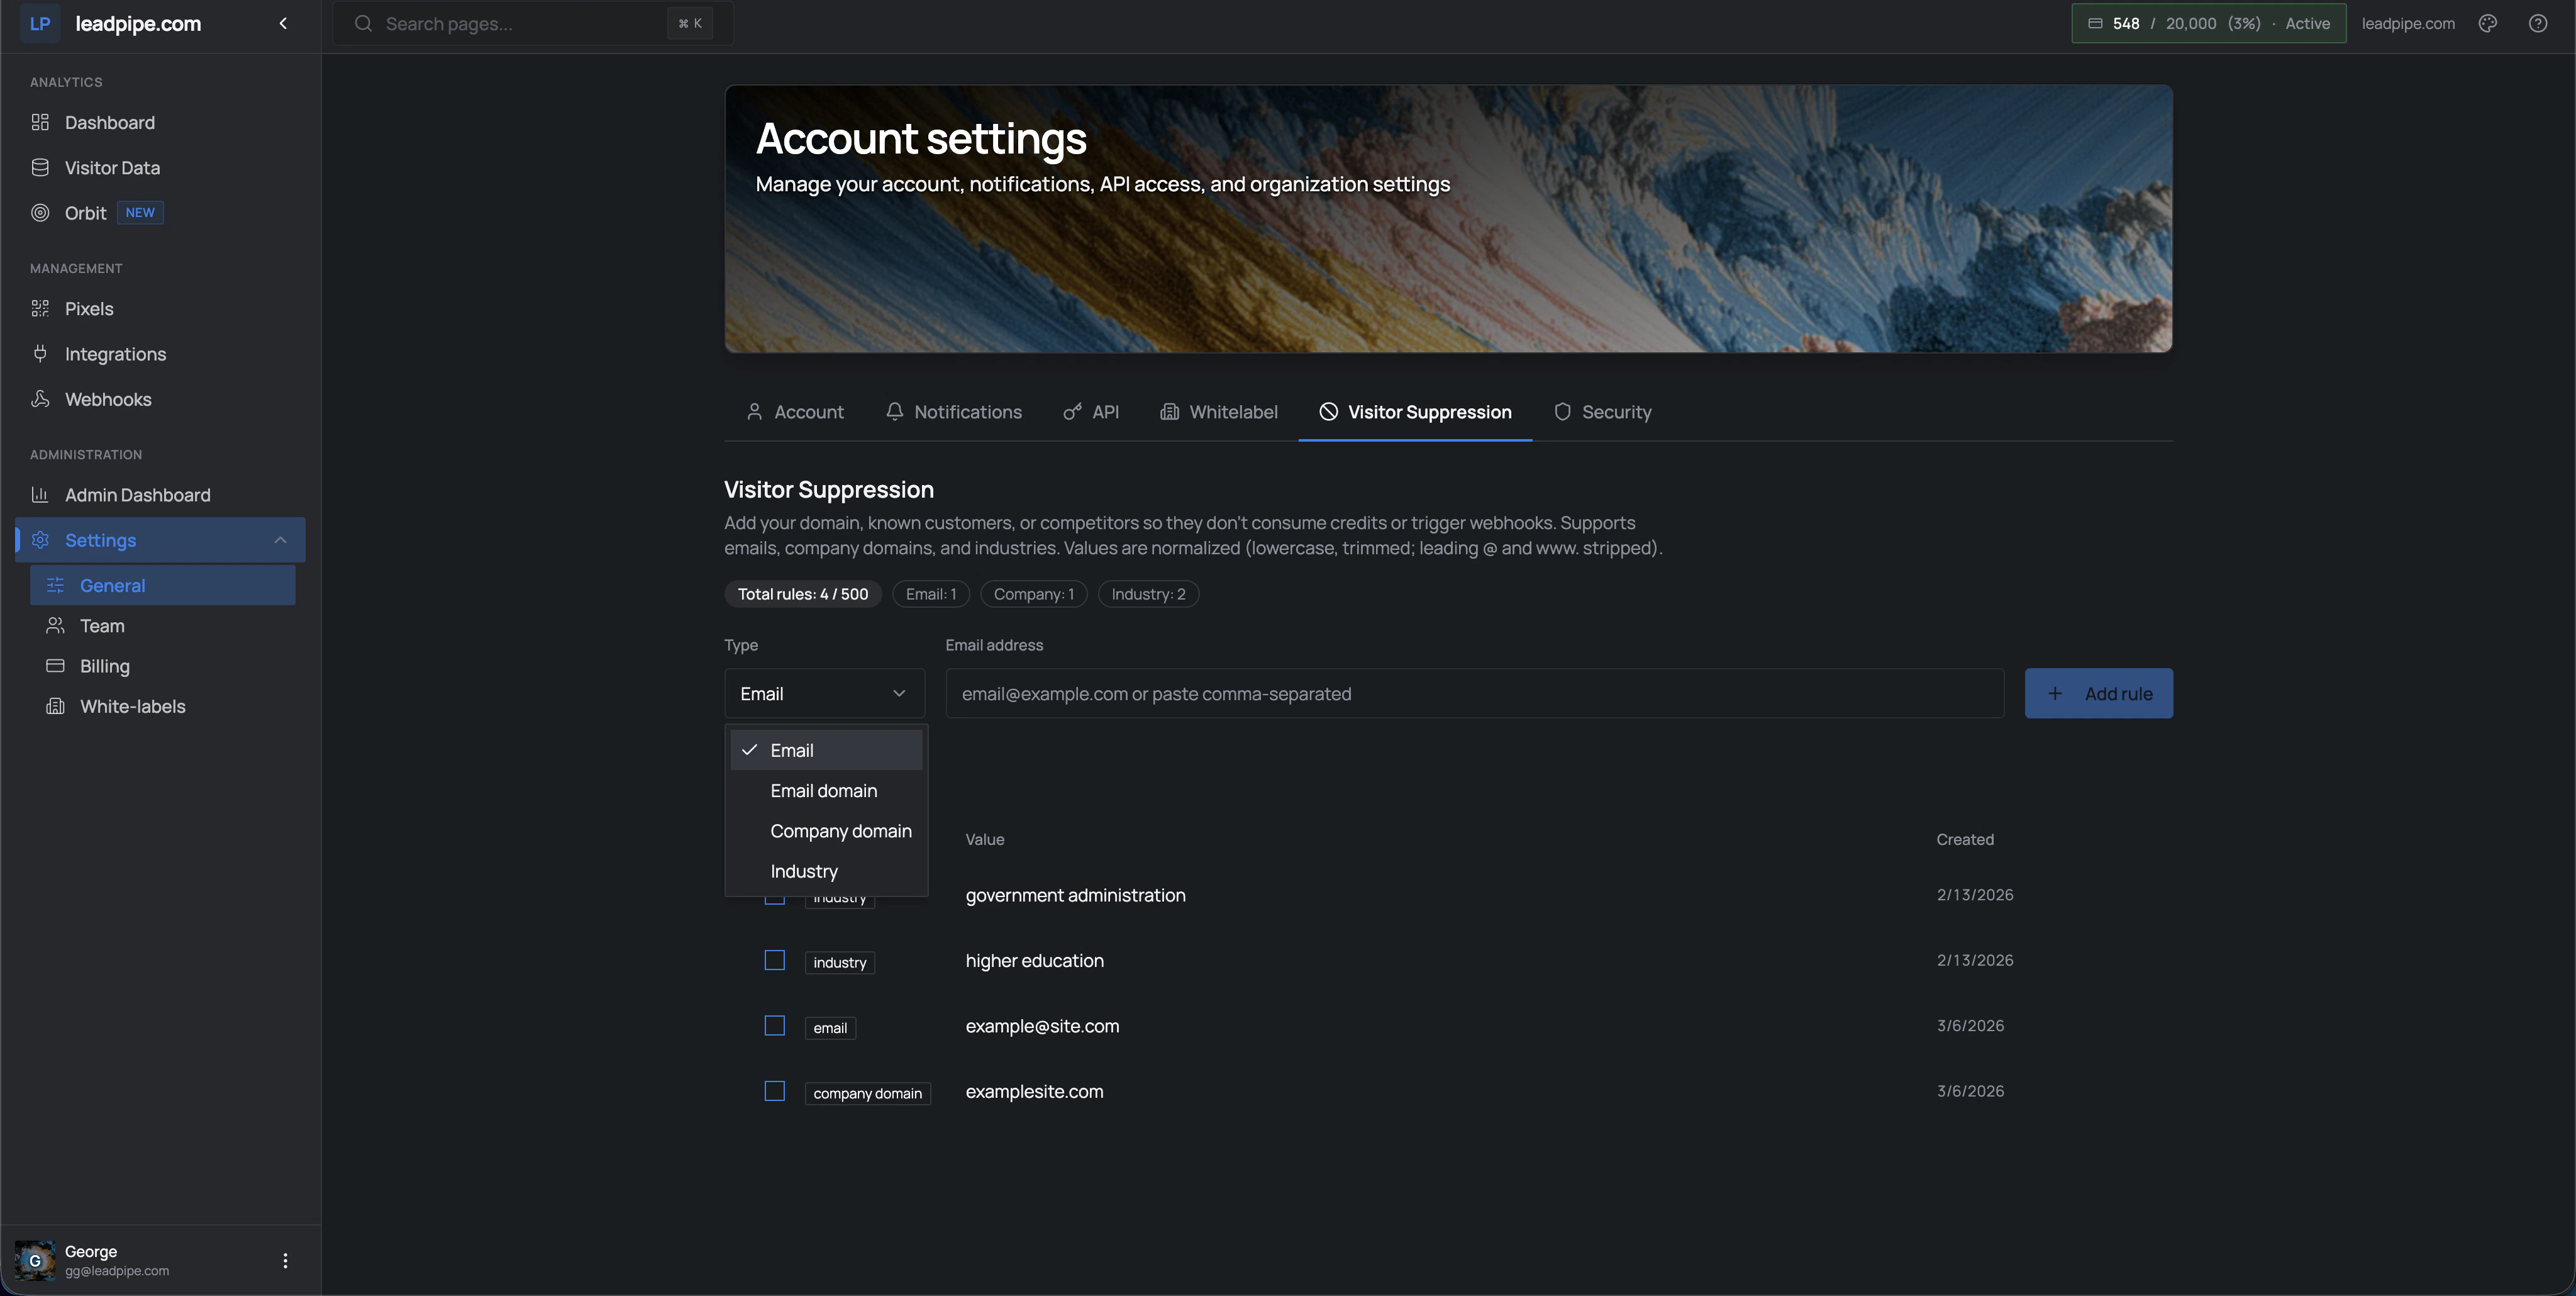Choose Company domain from type list
Viewport: 2576px width, 1296px height.
(840, 831)
